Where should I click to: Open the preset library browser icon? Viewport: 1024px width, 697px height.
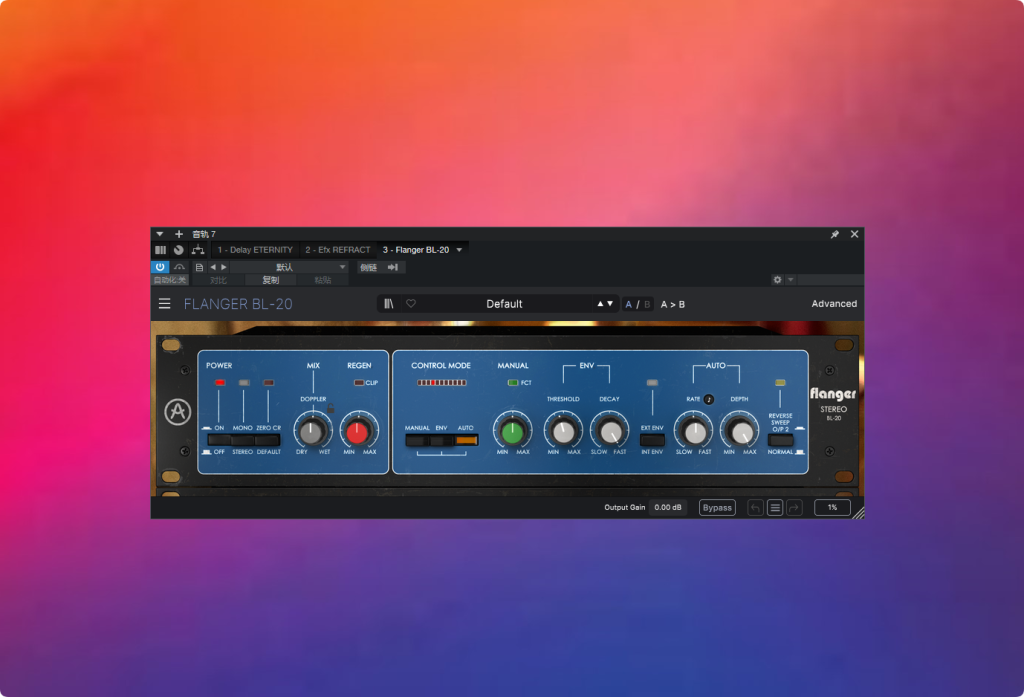[389, 304]
